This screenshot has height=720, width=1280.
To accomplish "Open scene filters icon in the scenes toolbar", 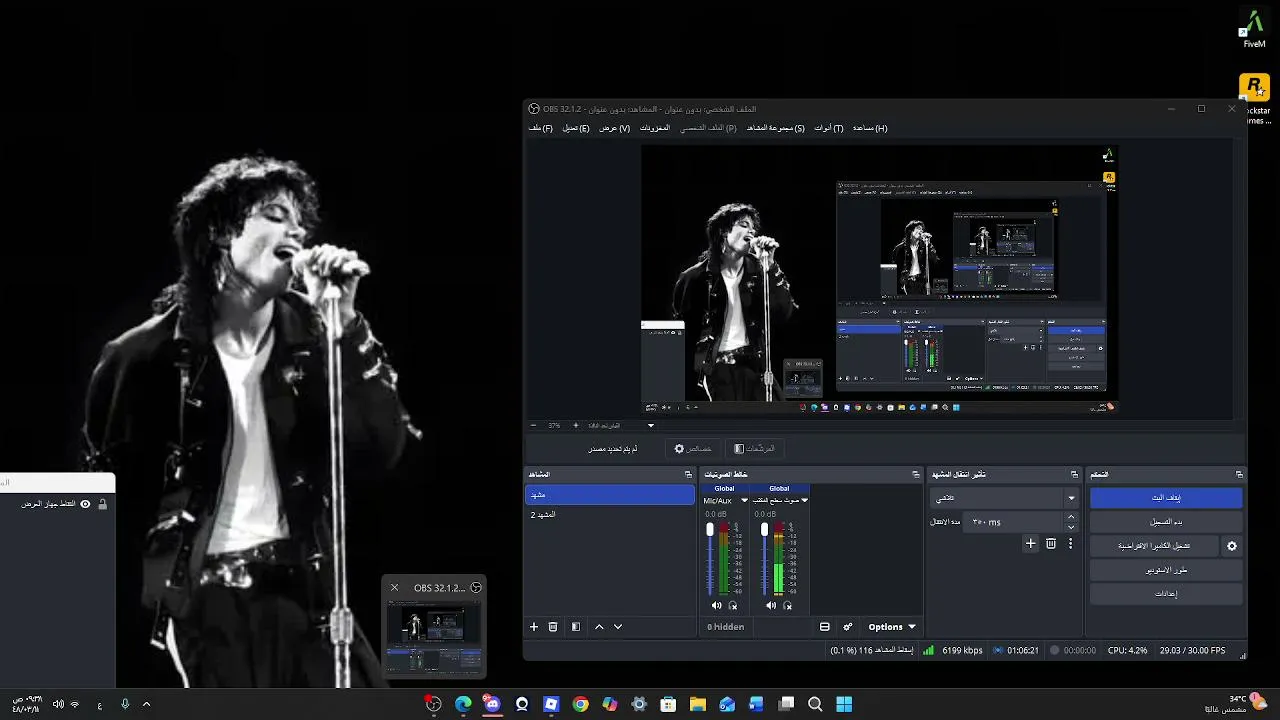I will pyautogui.click(x=576, y=627).
